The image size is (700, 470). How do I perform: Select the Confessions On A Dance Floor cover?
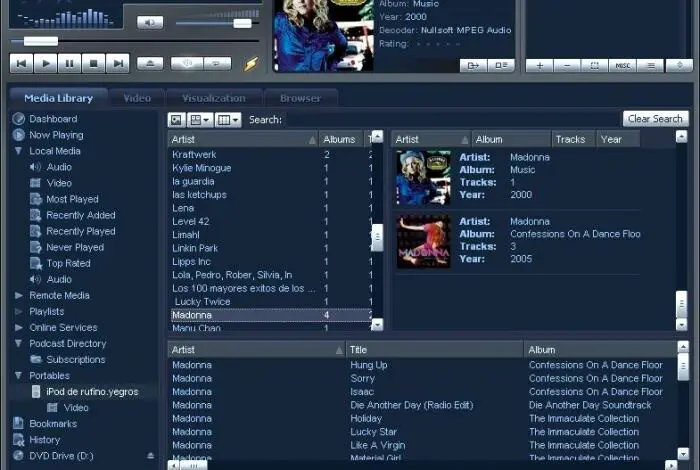(x=423, y=241)
